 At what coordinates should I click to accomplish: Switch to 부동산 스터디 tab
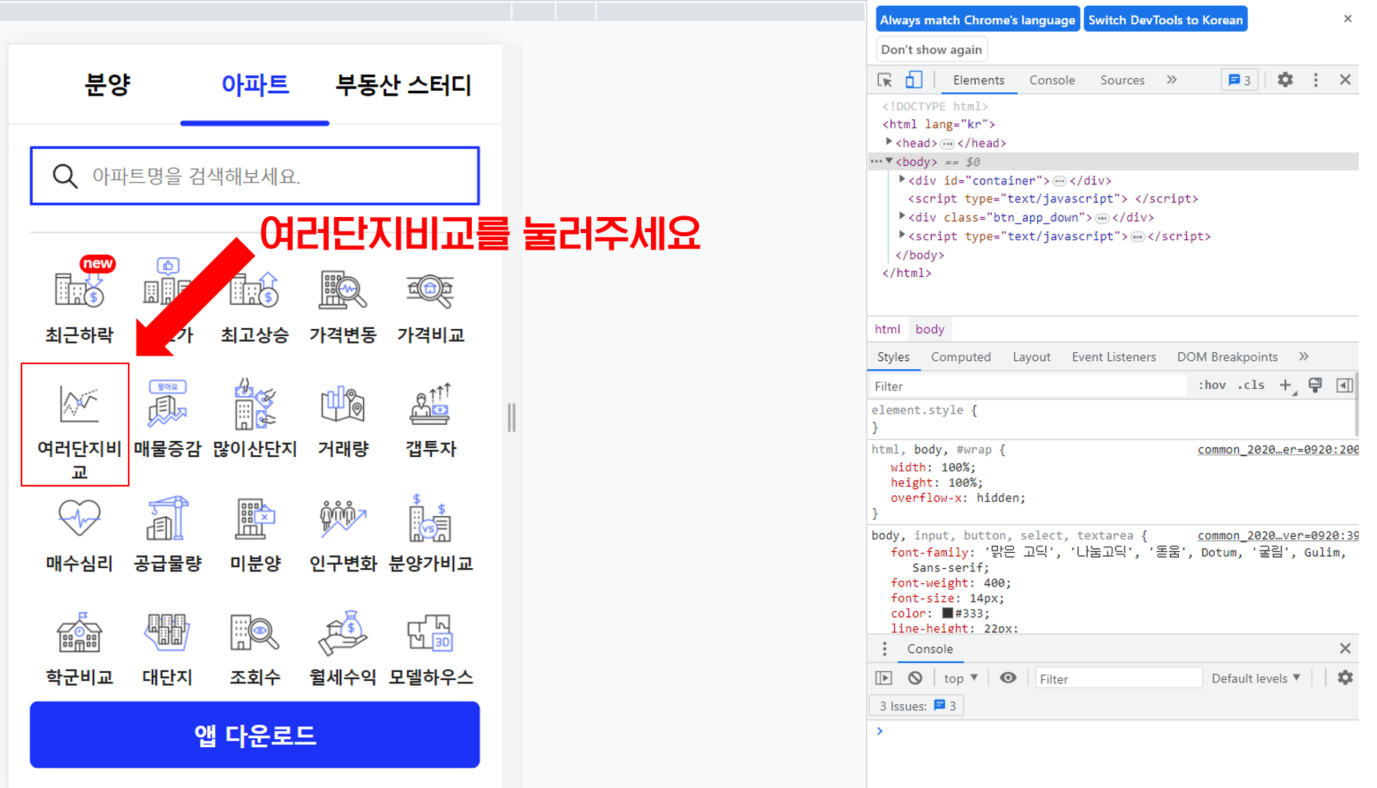point(403,85)
